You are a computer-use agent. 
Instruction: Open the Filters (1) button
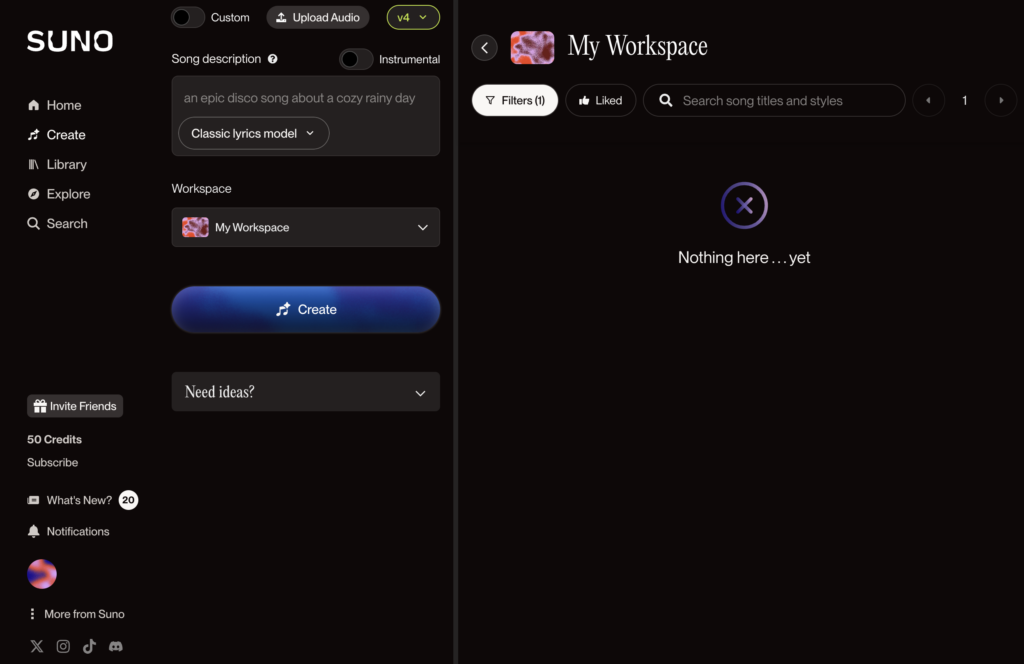pos(515,101)
